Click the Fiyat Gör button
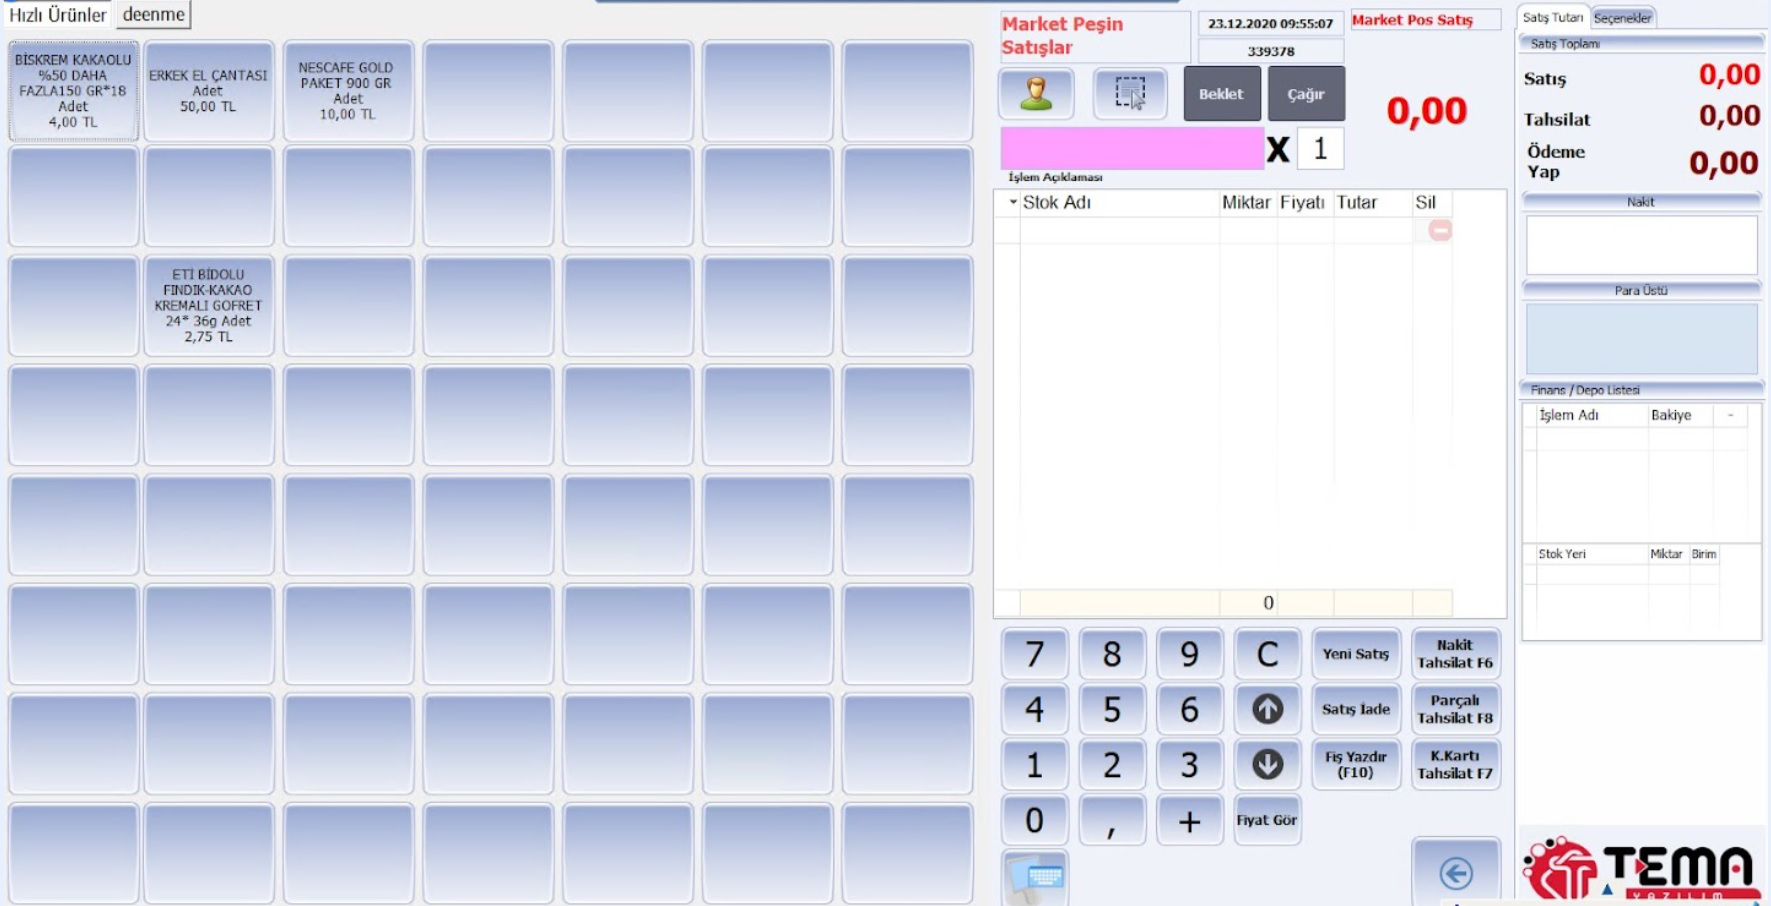The image size is (1771, 906). pos(1266,820)
